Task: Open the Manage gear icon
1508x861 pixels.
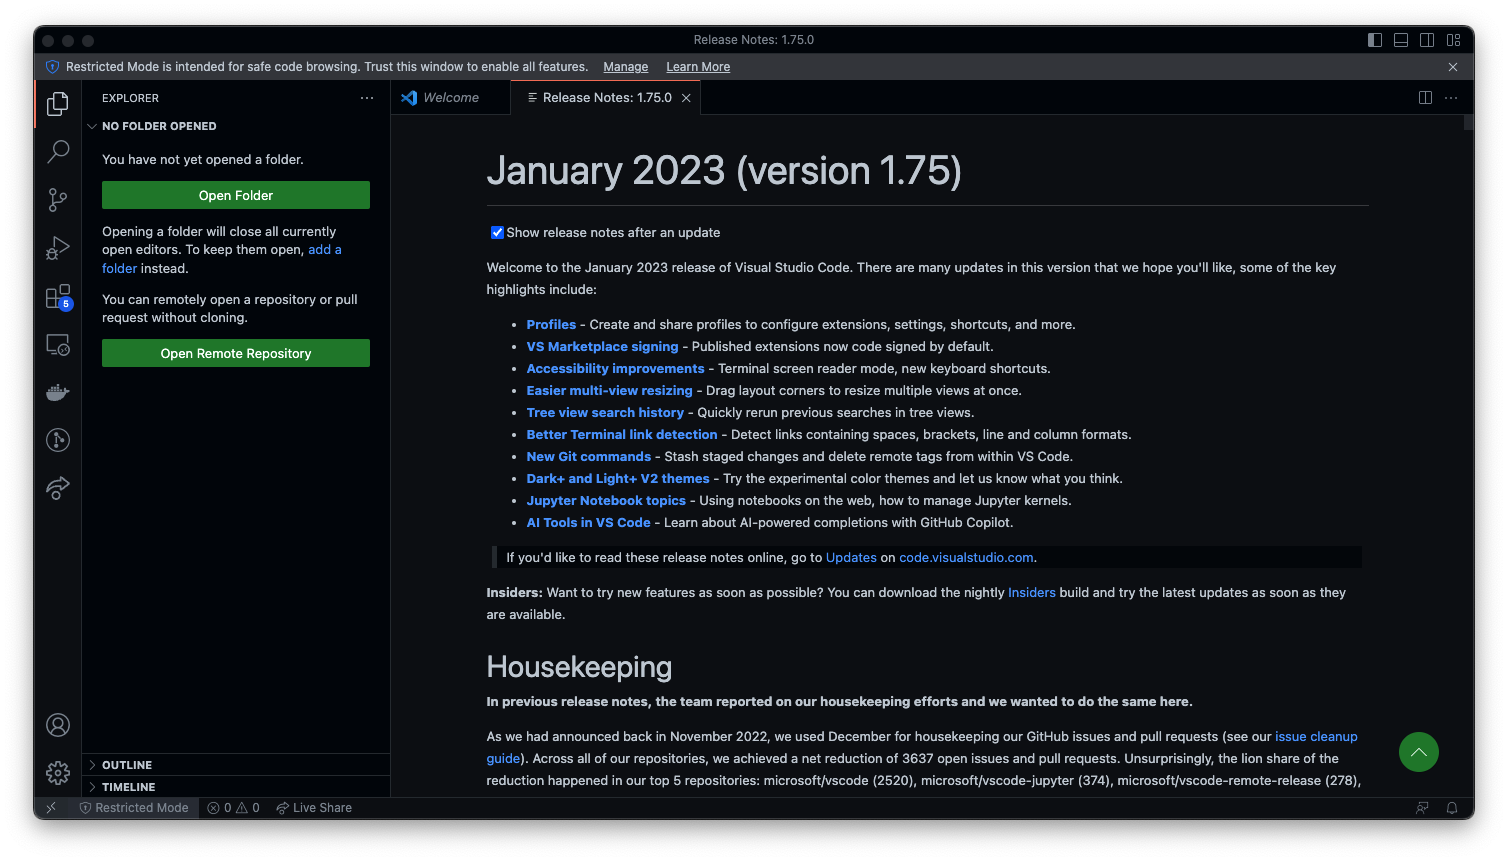Action: (x=58, y=772)
